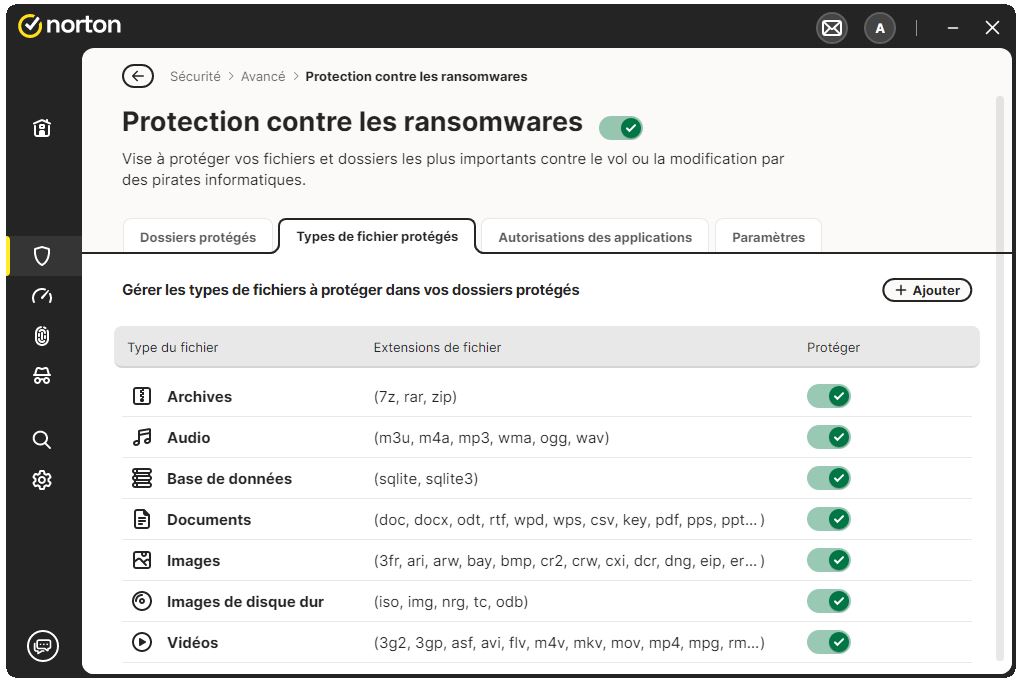The width and height of the screenshot is (1022, 681).
Task: Open the chat support assistant icon
Action: point(42,646)
